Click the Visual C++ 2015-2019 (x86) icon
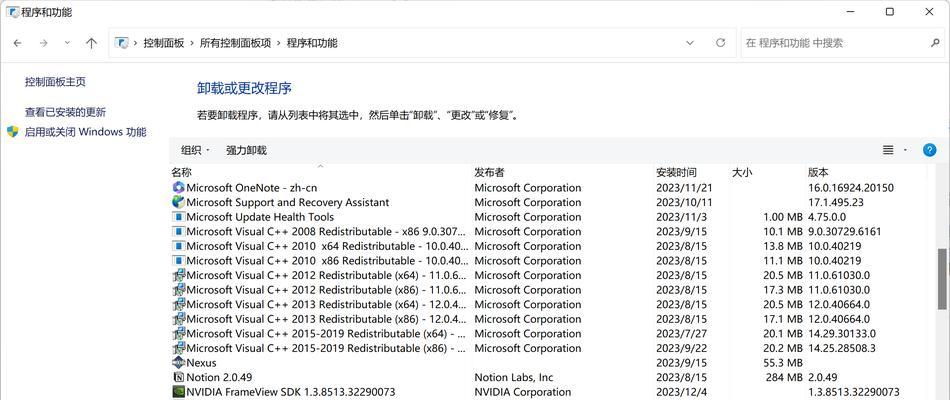Image resolution: width=950 pixels, height=400 pixels. [x=178, y=348]
